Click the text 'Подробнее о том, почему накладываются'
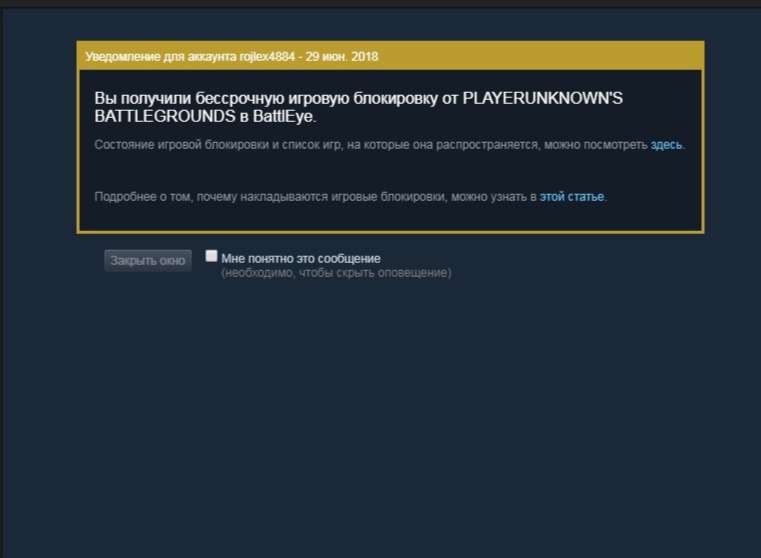 tap(211, 197)
